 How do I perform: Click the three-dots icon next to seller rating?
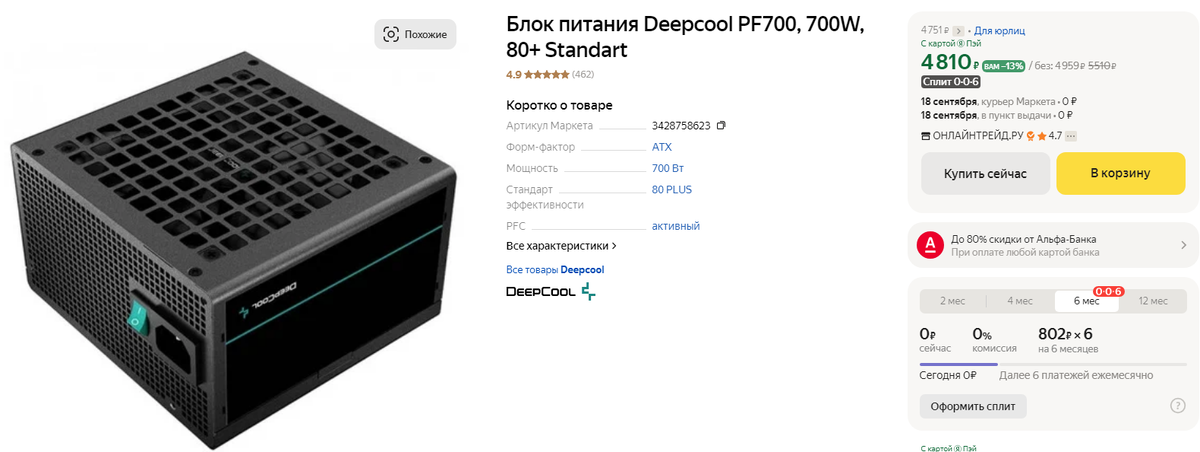1071,135
